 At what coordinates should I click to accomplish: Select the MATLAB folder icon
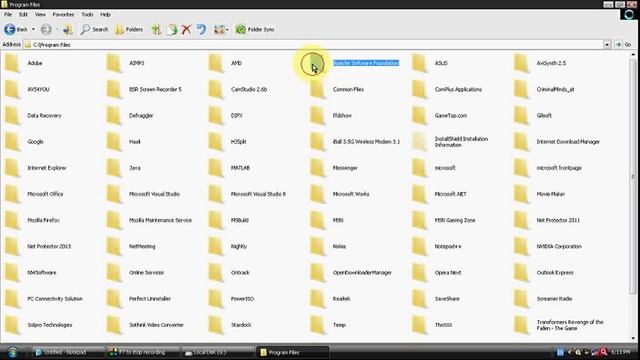click(216, 168)
